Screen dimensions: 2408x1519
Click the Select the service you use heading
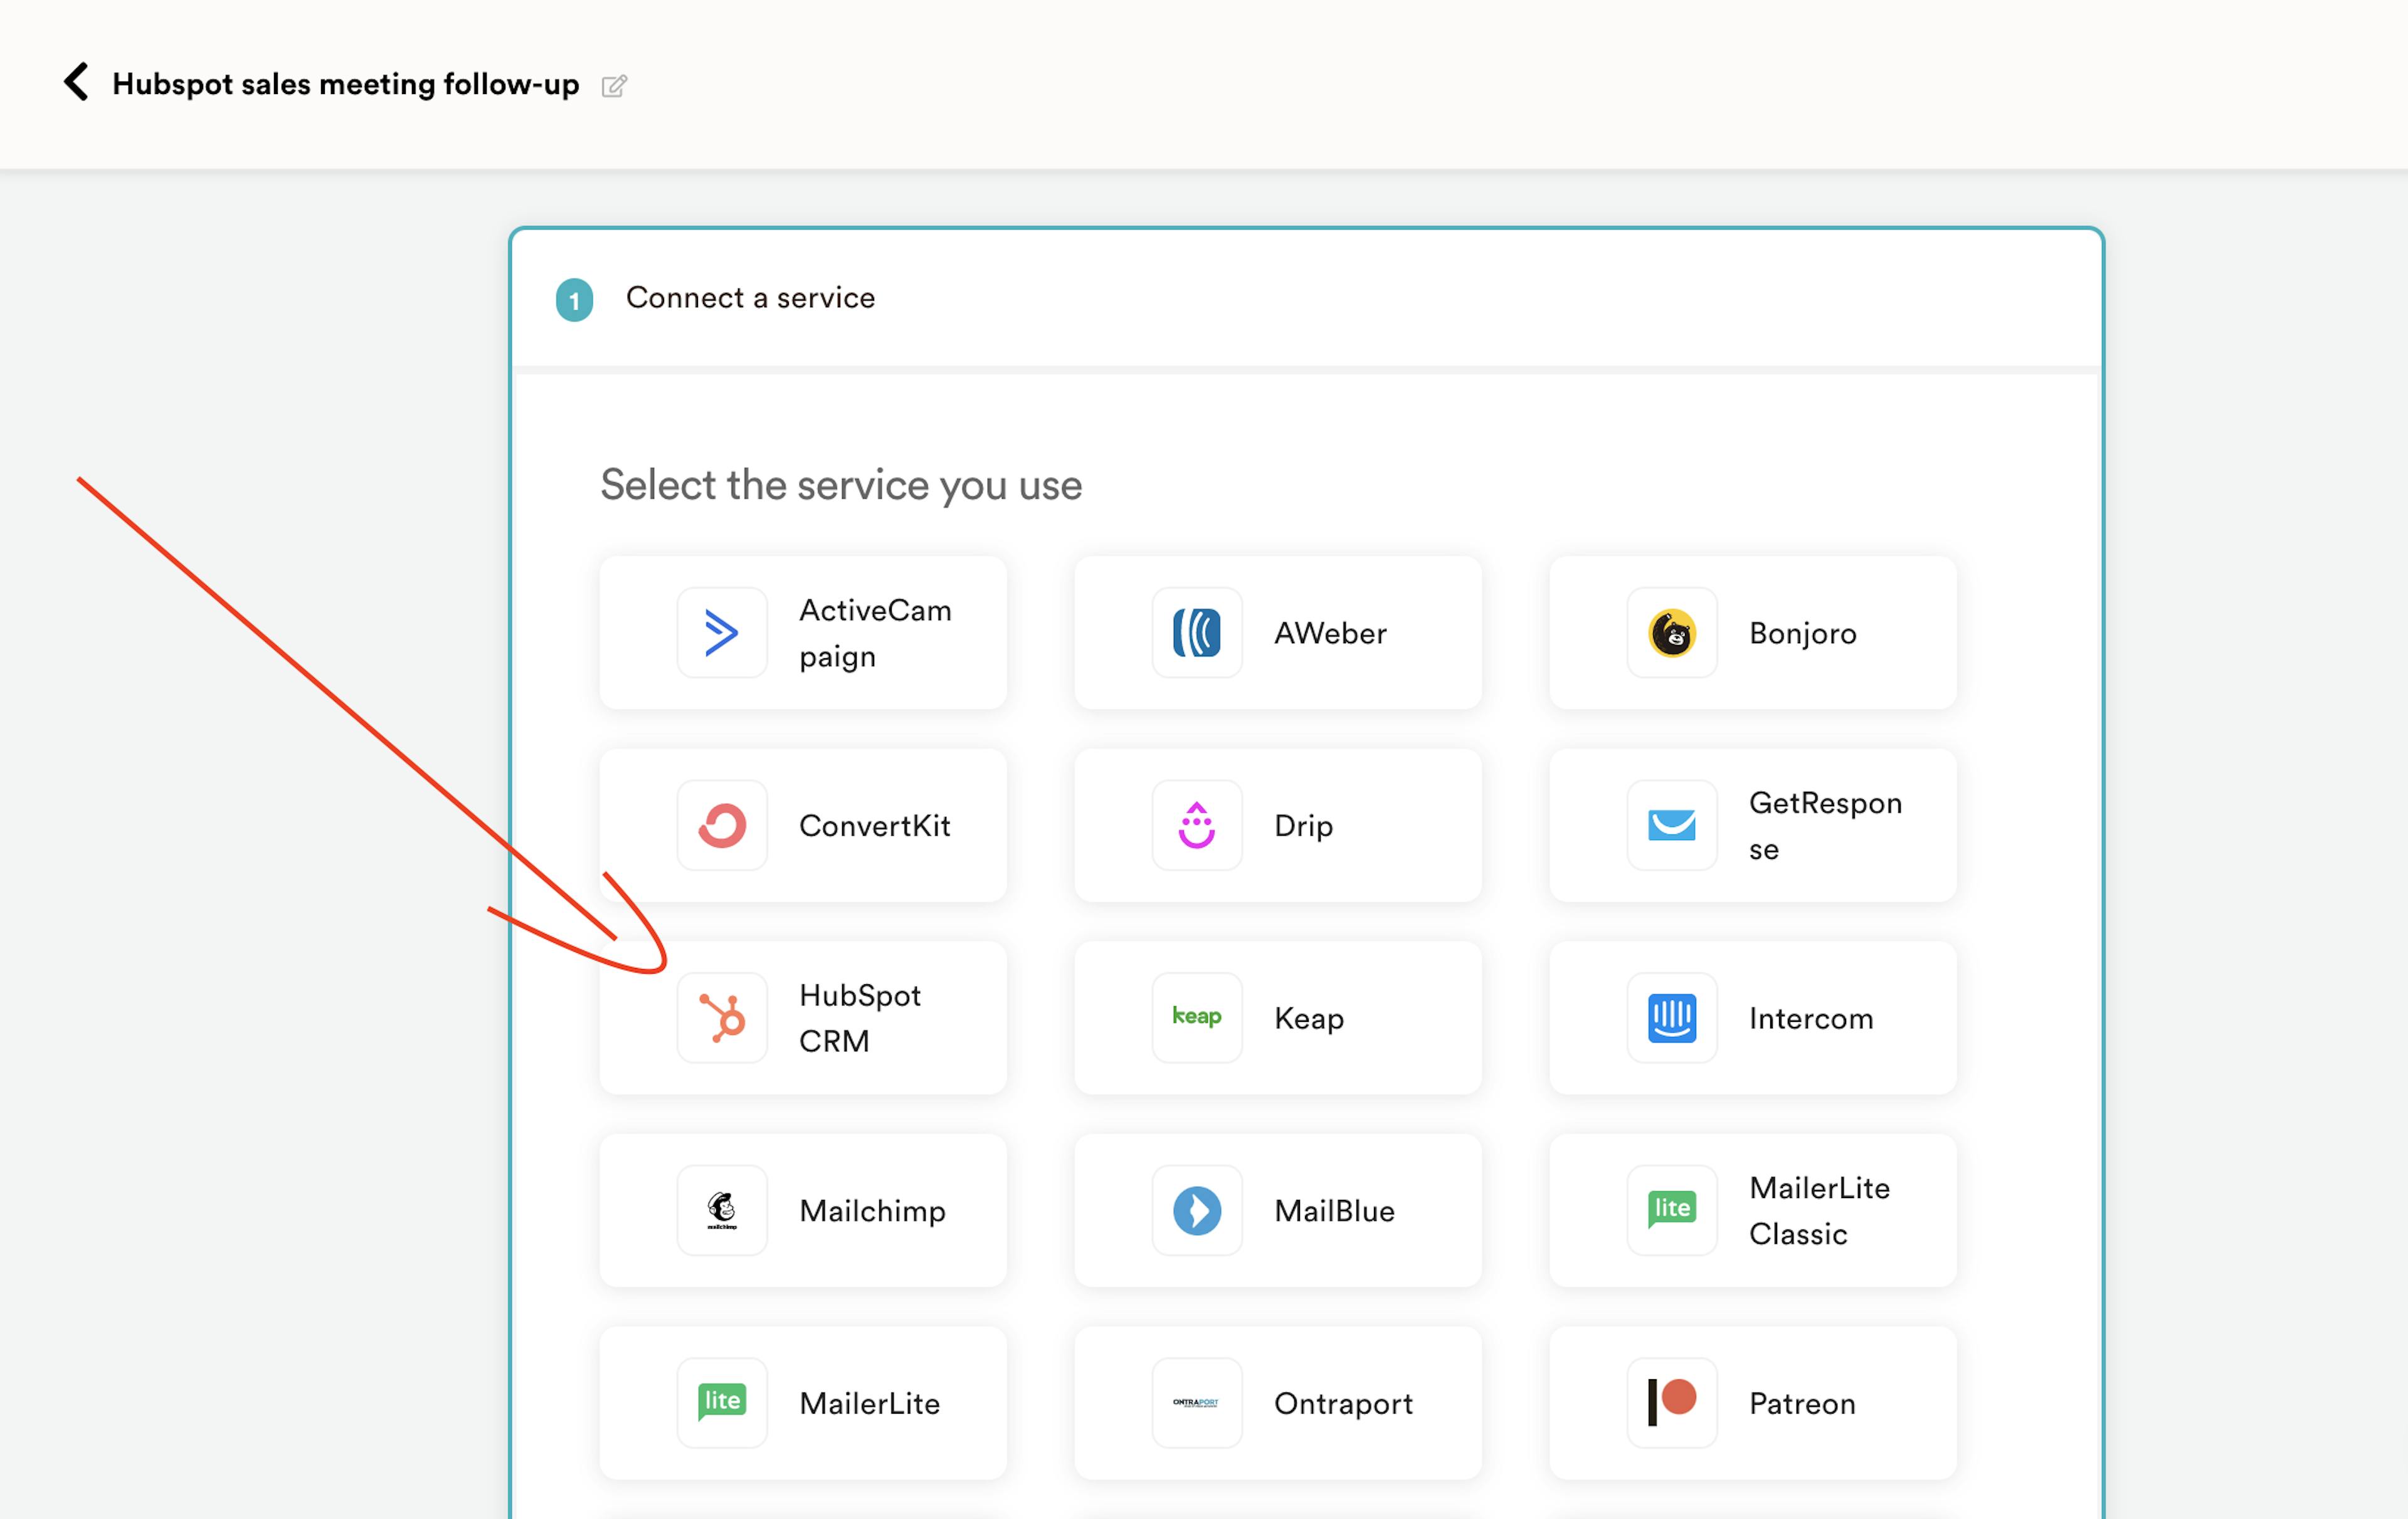pos(841,485)
